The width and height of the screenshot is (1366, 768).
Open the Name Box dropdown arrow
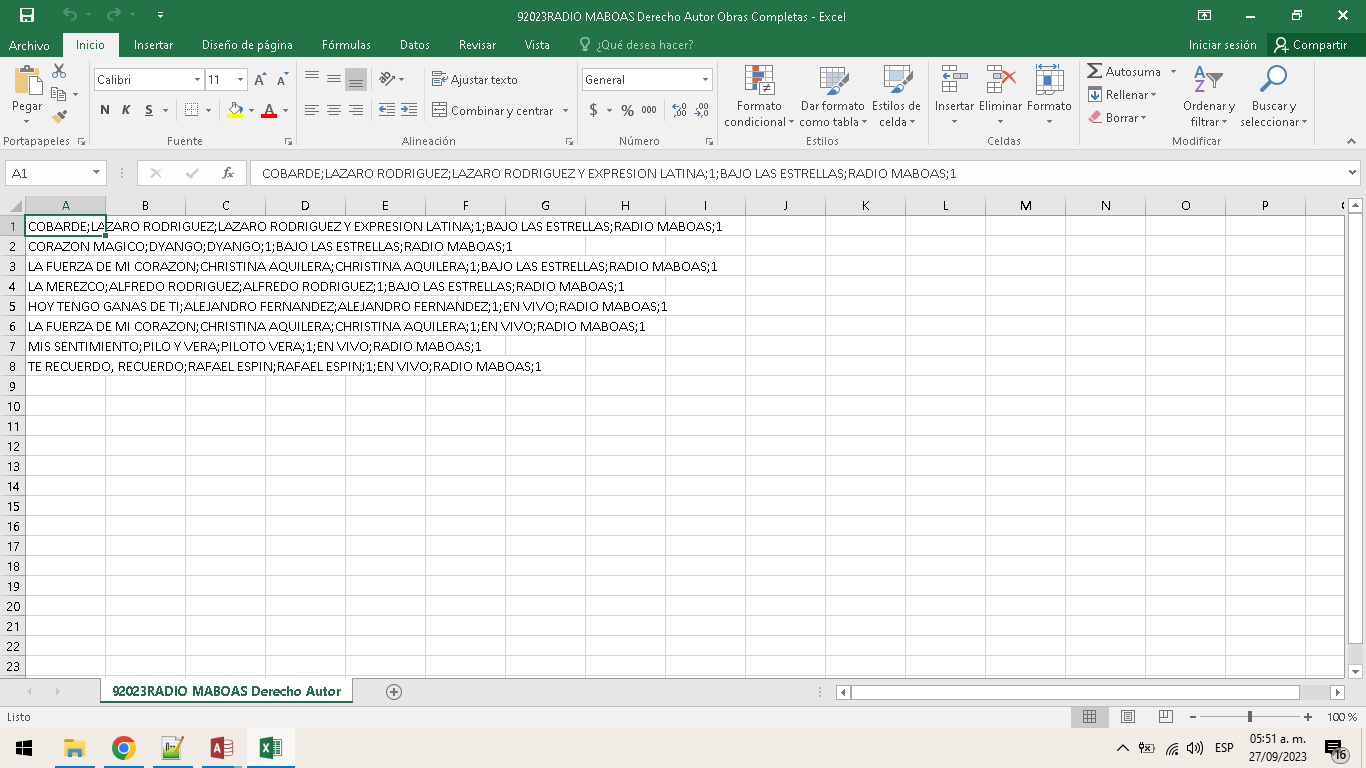click(x=97, y=173)
